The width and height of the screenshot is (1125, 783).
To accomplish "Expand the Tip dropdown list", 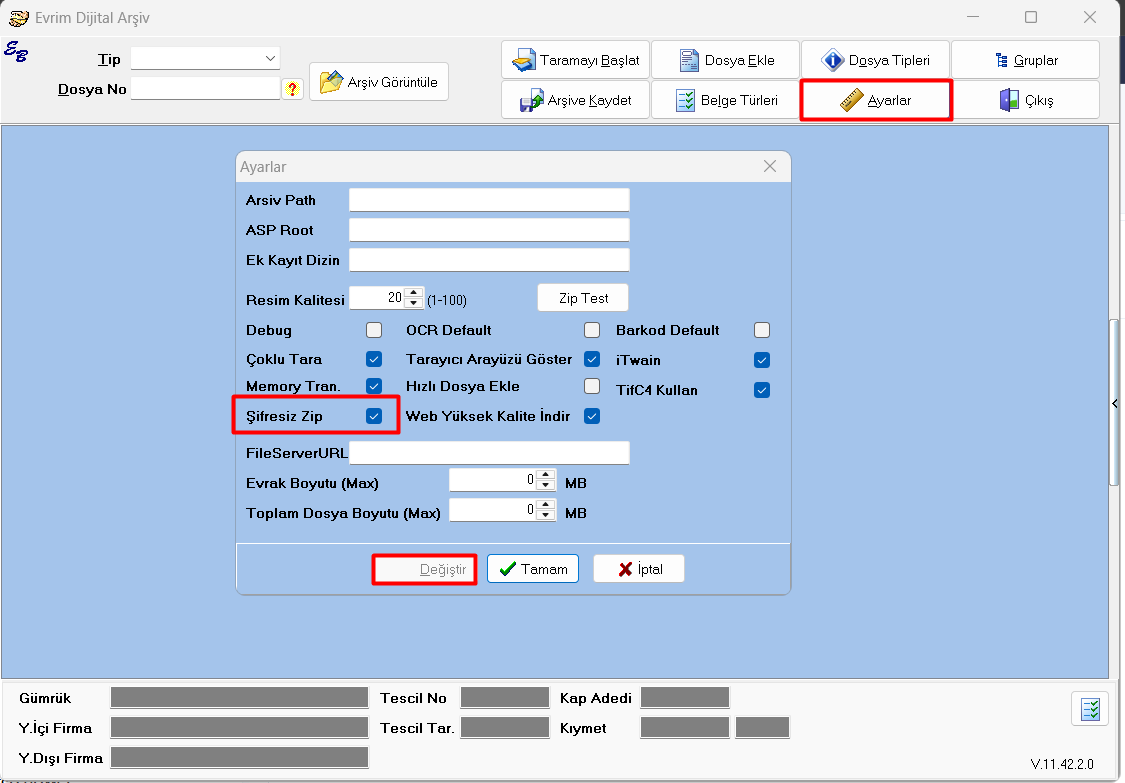I will click(x=270, y=59).
